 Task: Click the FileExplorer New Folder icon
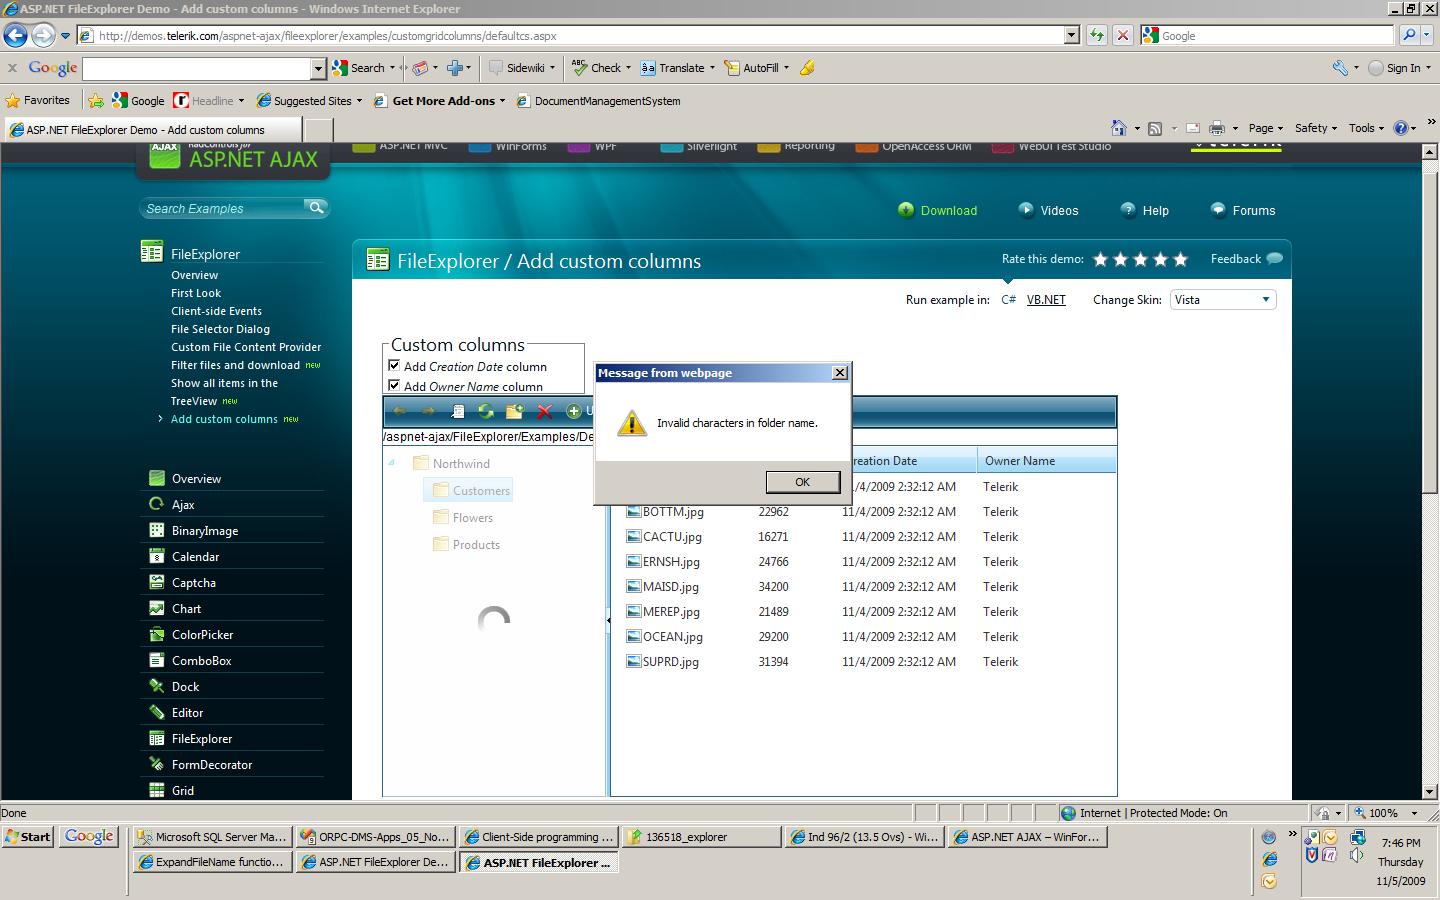pyautogui.click(x=515, y=411)
